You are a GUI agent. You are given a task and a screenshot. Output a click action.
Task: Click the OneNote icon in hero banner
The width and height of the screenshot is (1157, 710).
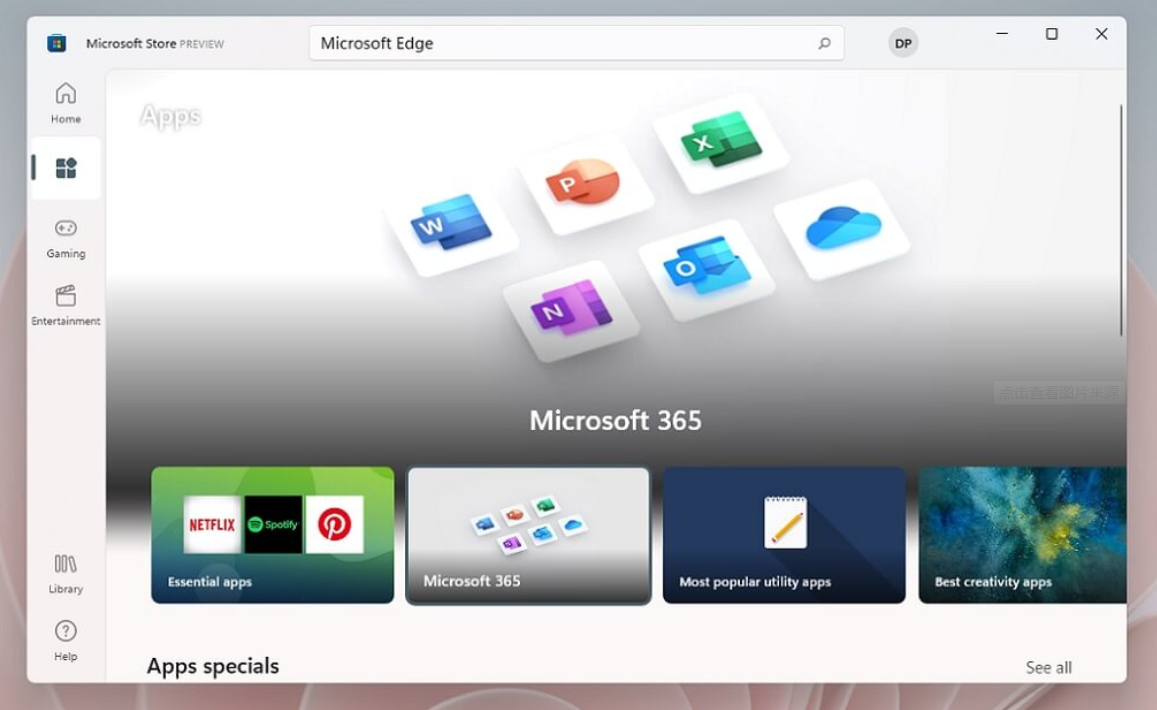pos(571,309)
